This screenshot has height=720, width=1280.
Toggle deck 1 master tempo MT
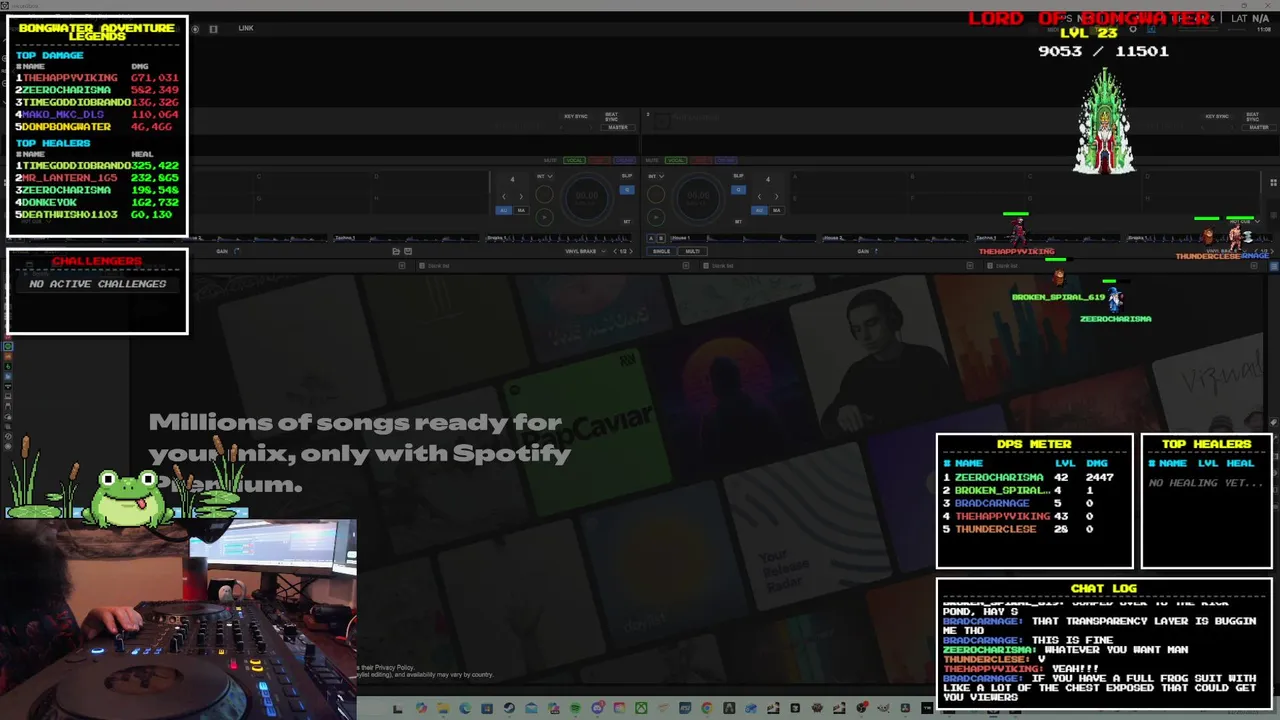(627, 222)
